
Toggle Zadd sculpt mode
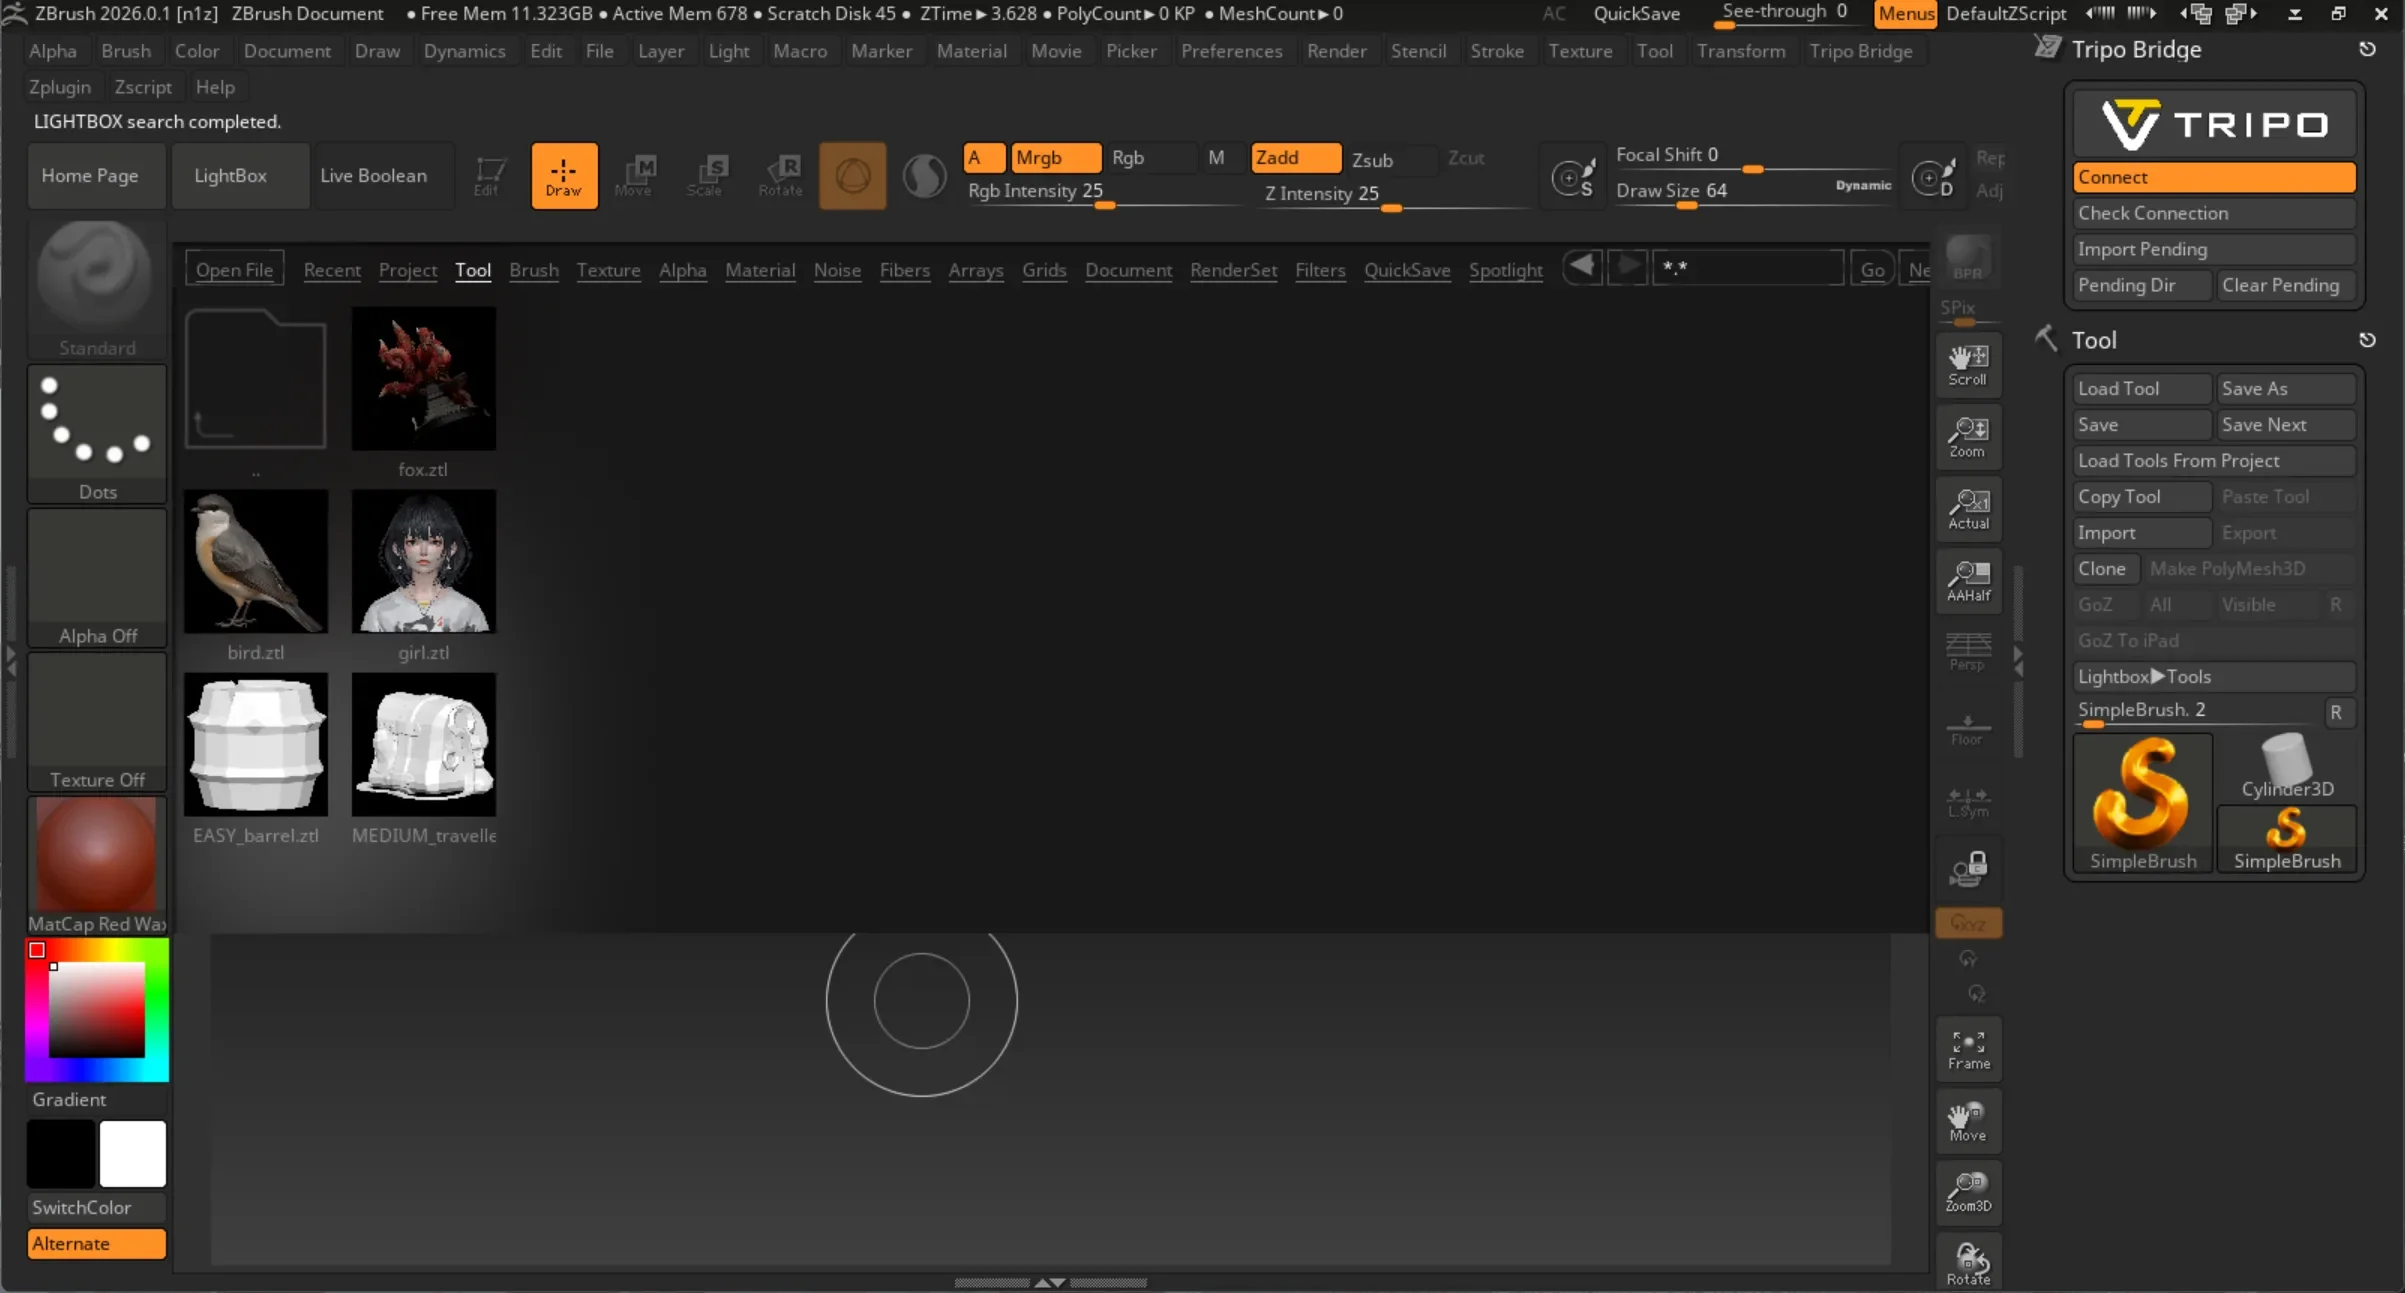1295,158
